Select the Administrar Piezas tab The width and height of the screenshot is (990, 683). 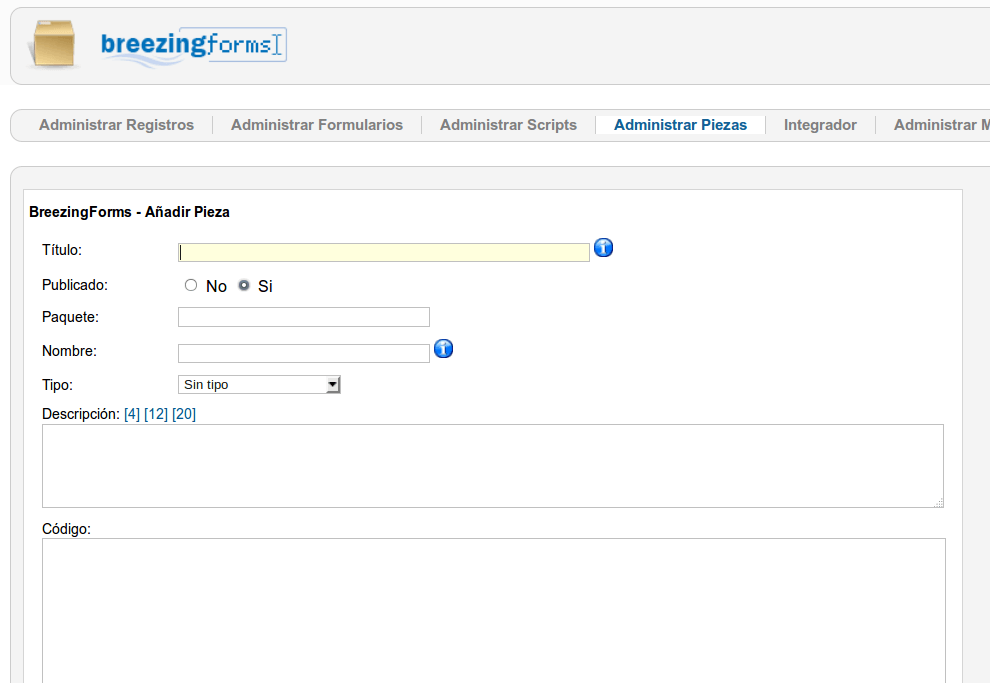pyautogui.click(x=681, y=125)
